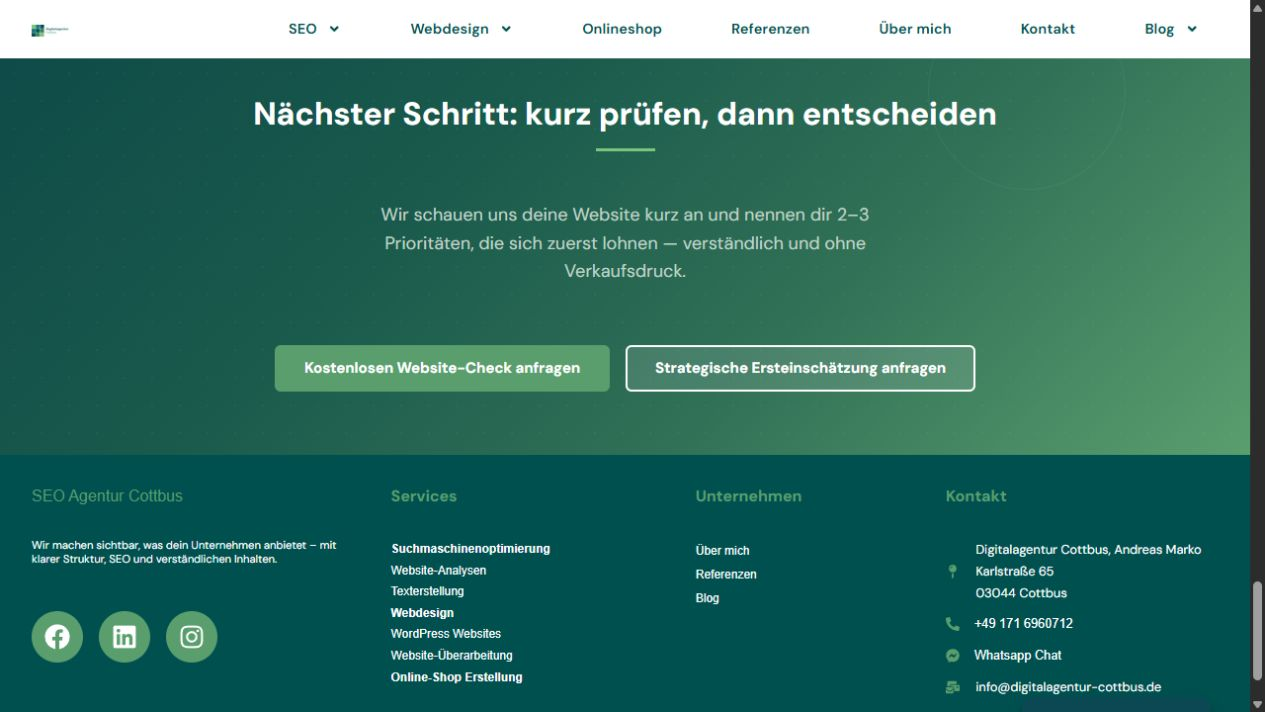Click the SEO Agentur Cottbus footer heading
1265x712 pixels.
coord(107,496)
